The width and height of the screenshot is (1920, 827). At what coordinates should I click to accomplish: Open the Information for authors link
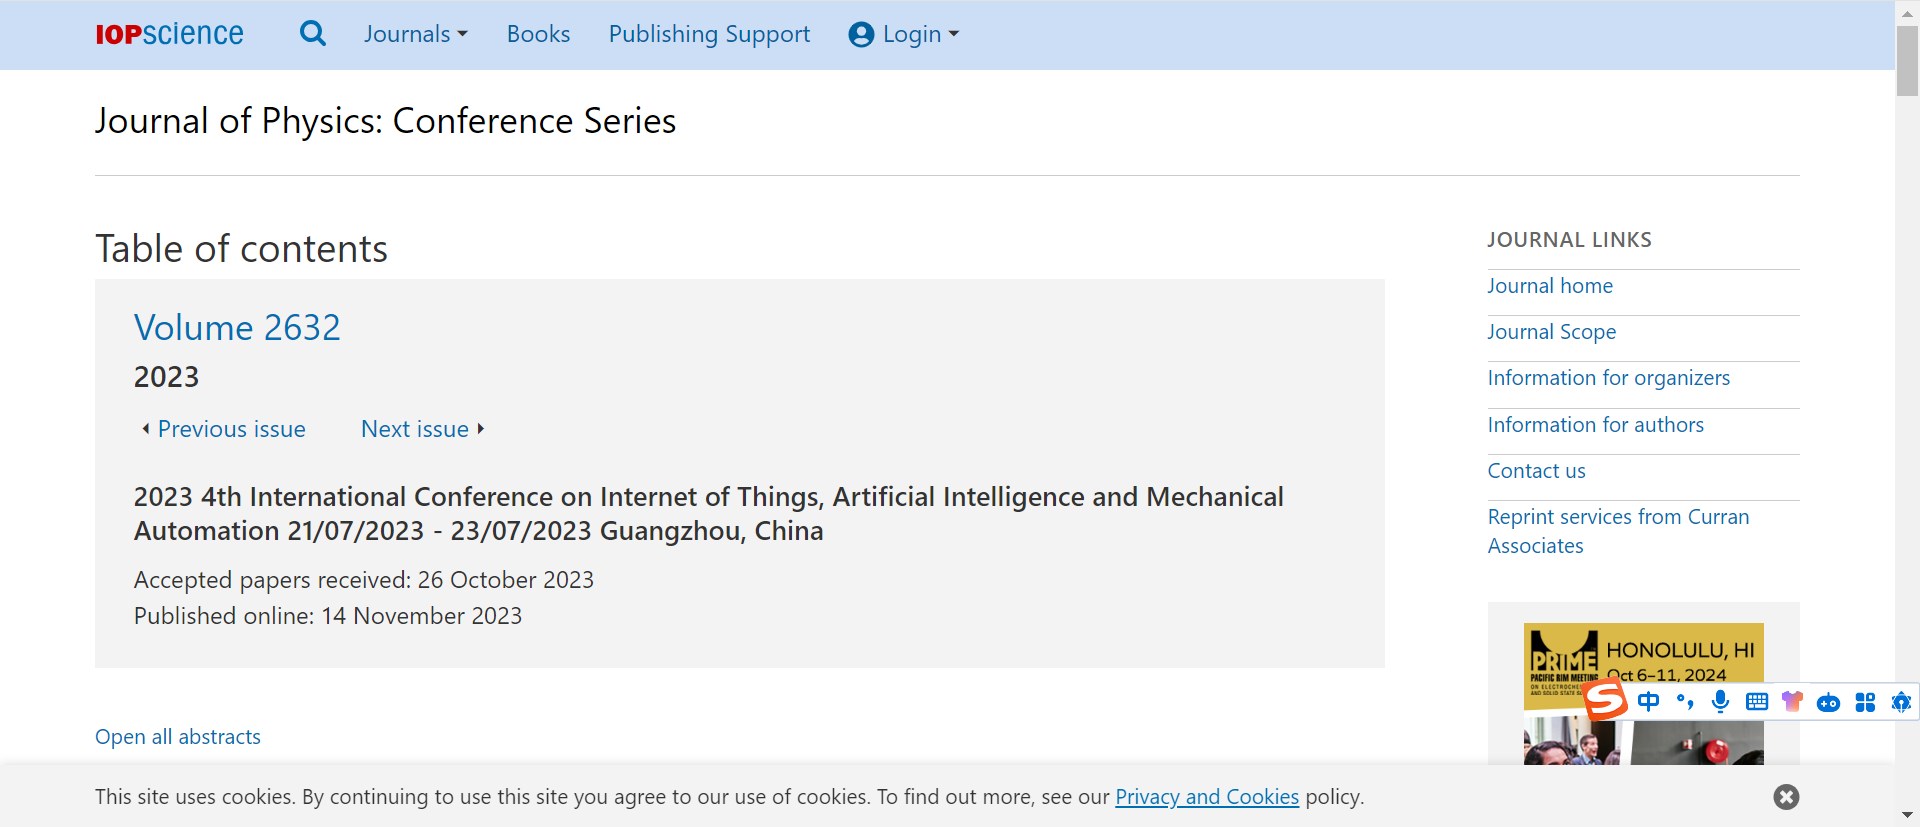tap(1595, 425)
